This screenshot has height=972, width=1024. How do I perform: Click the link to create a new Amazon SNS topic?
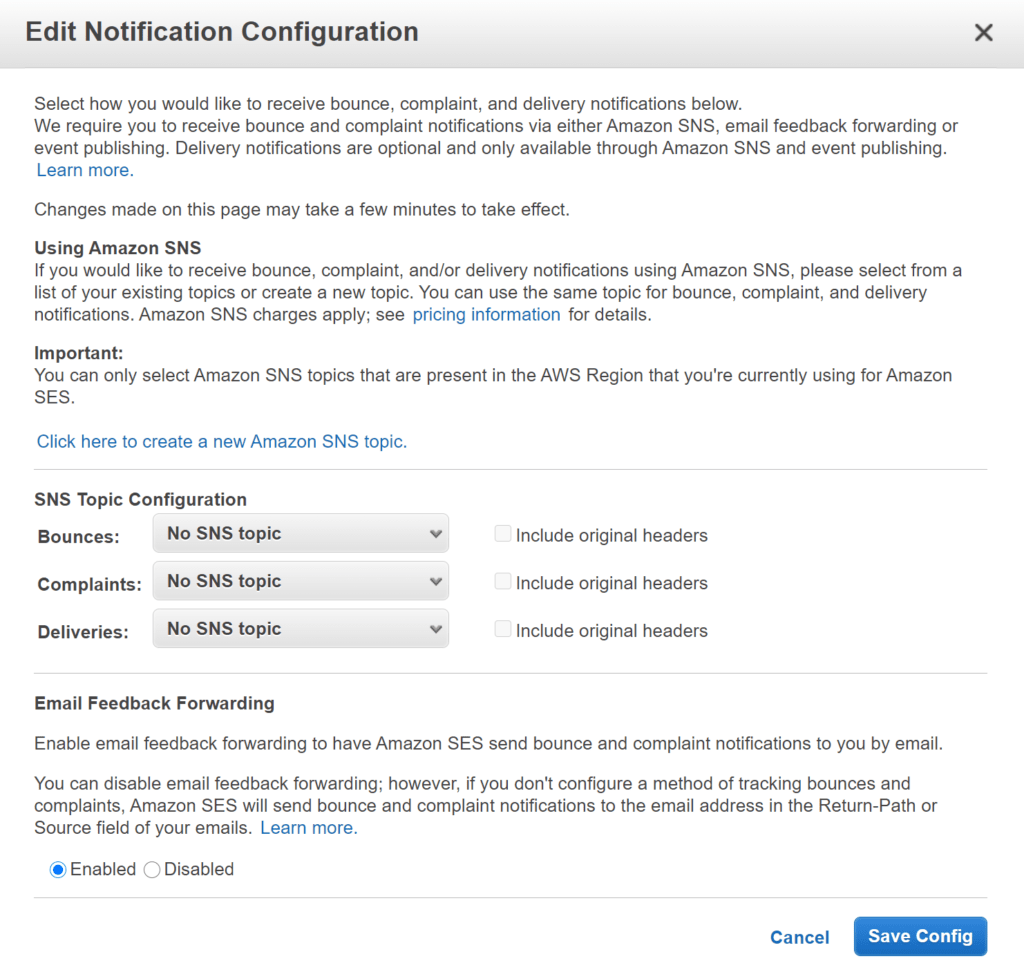point(222,441)
